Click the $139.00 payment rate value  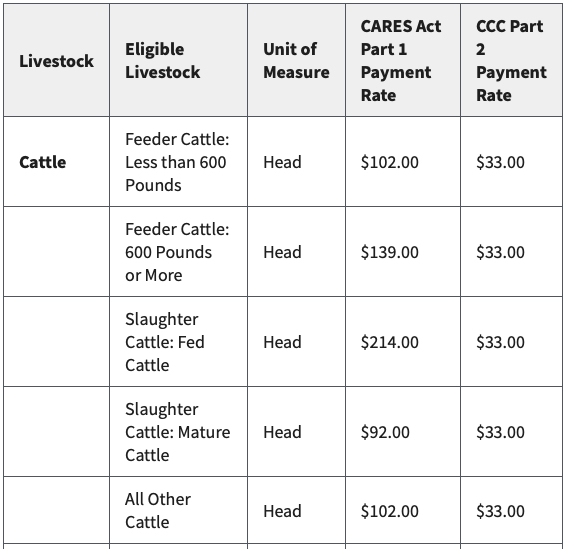(x=389, y=252)
